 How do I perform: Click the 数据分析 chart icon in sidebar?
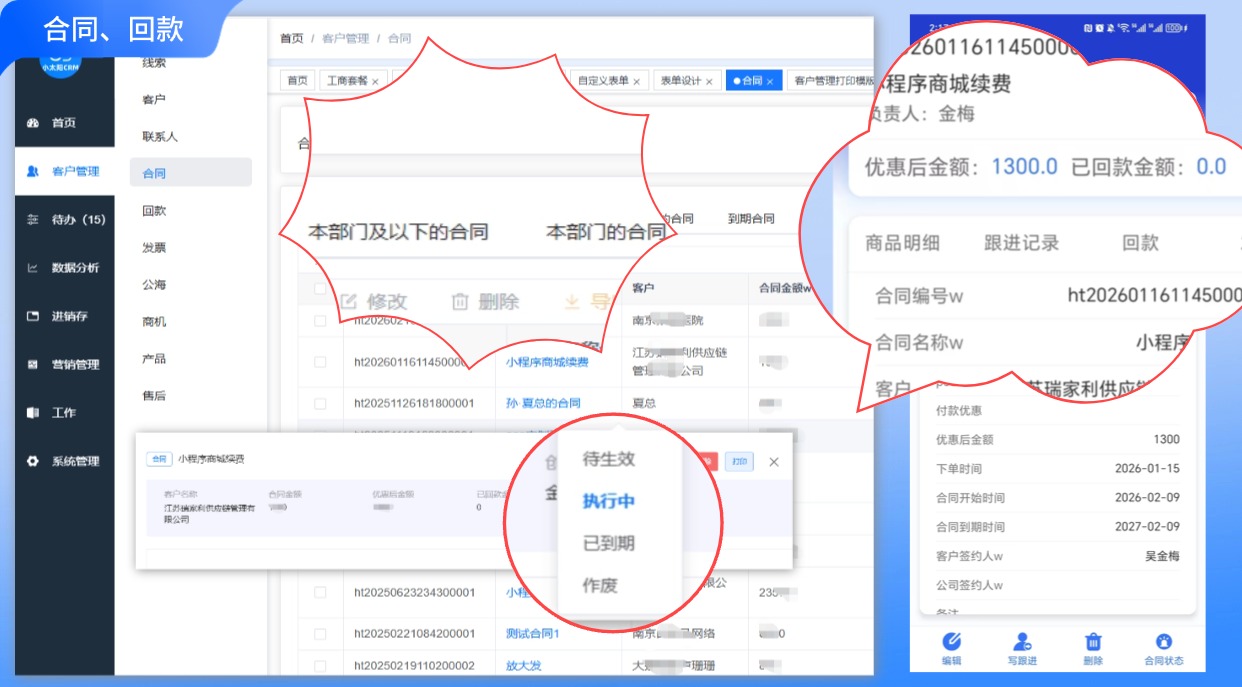[x=33, y=268]
